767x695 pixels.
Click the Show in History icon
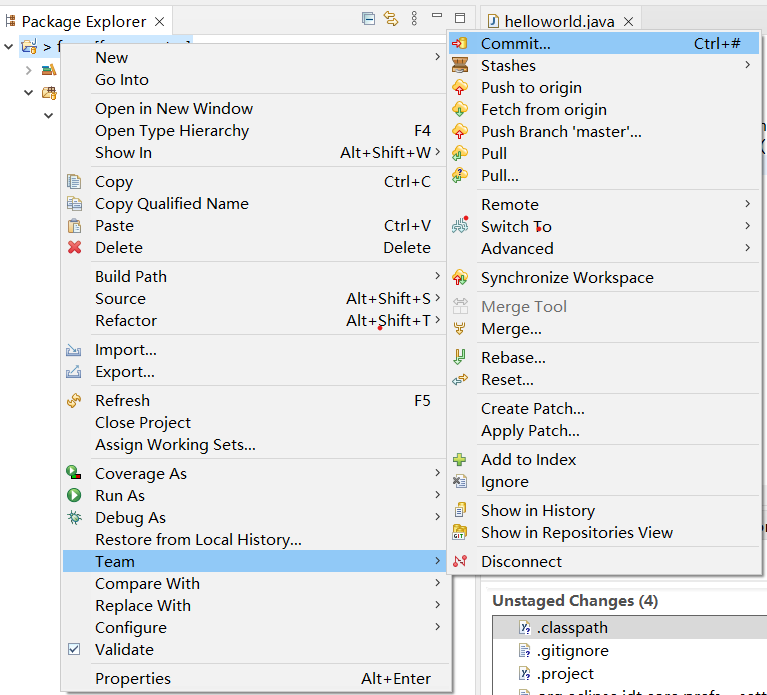(x=459, y=510)
